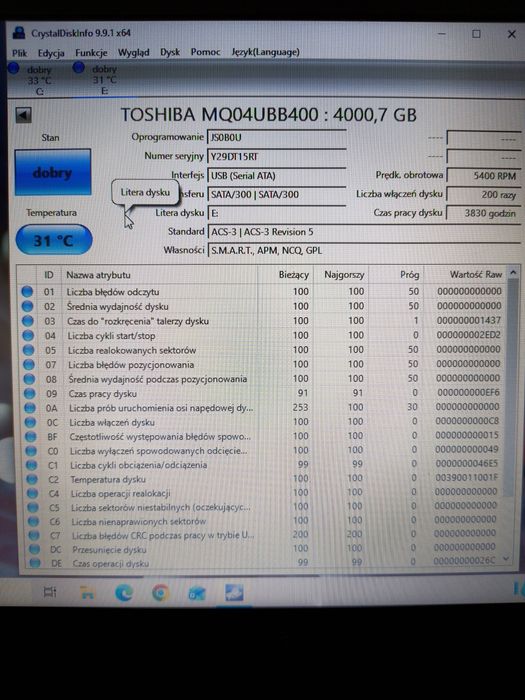Click the transfer mode field SATA/300 | SATA/300

click(x=277, y=194)
